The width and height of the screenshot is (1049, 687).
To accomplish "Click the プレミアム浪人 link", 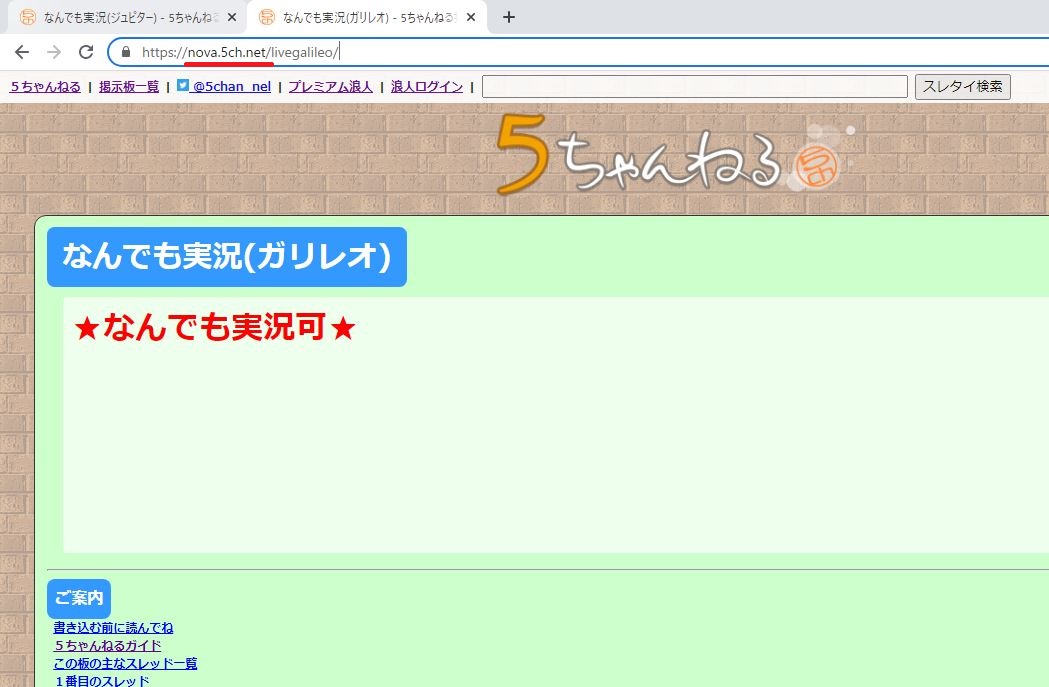I will coord(329,86).
